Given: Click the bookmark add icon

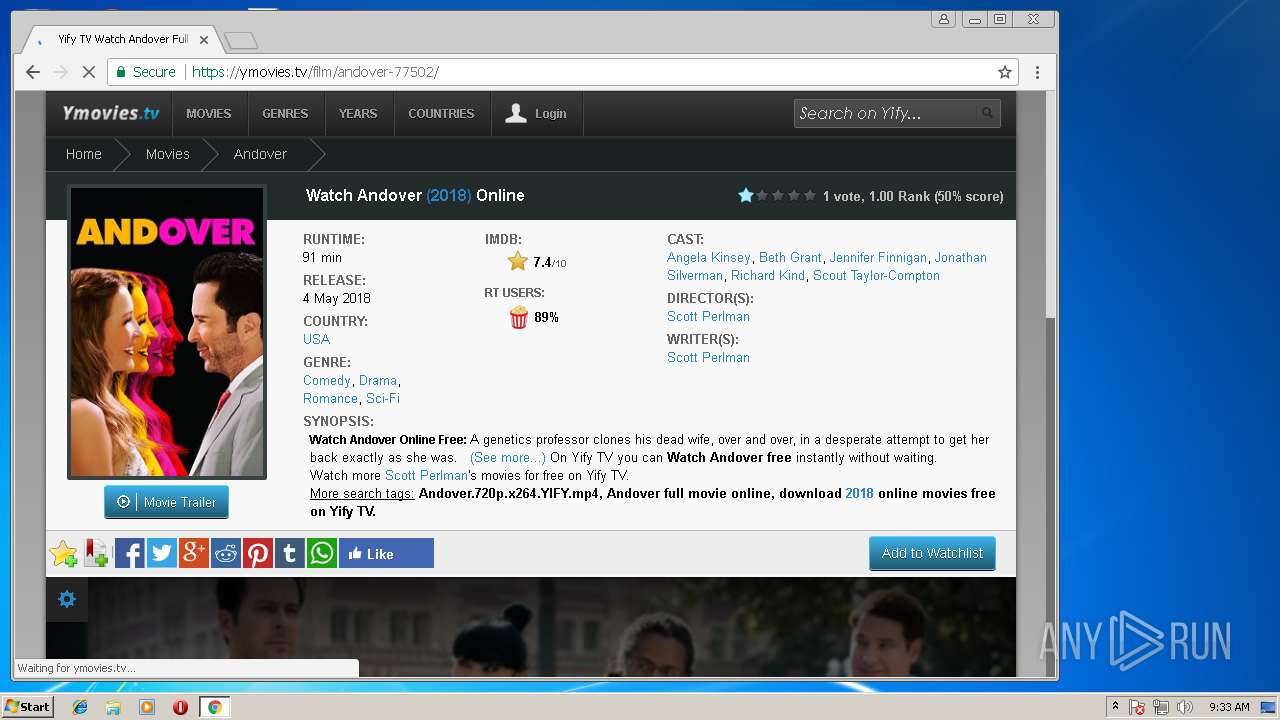Looking at the screenshot, I should (x=96, y=553).
